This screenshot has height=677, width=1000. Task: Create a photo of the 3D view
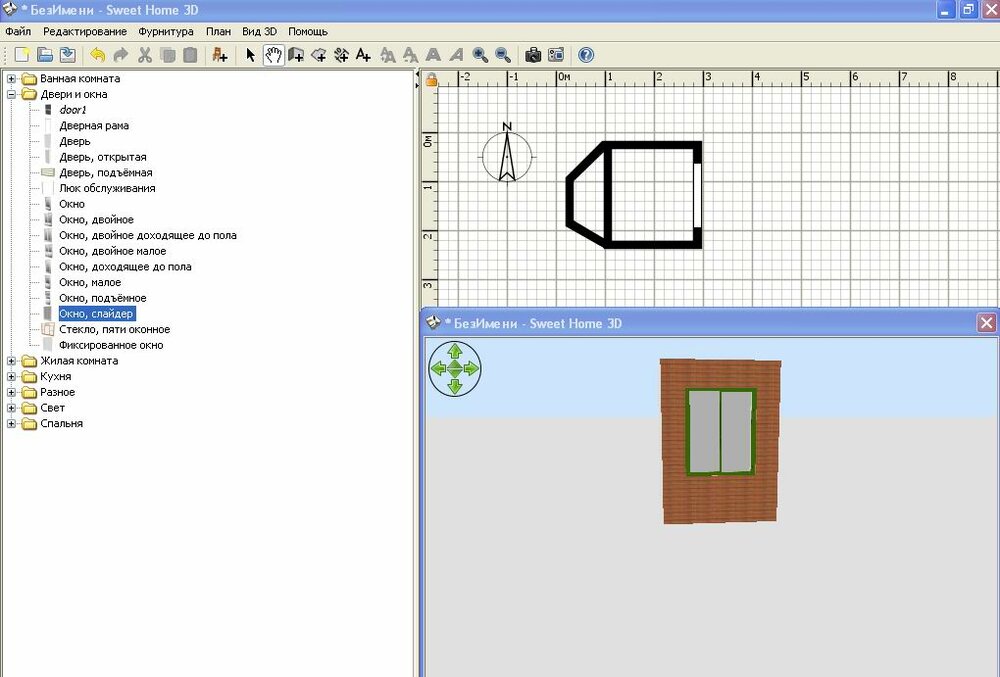532,55
